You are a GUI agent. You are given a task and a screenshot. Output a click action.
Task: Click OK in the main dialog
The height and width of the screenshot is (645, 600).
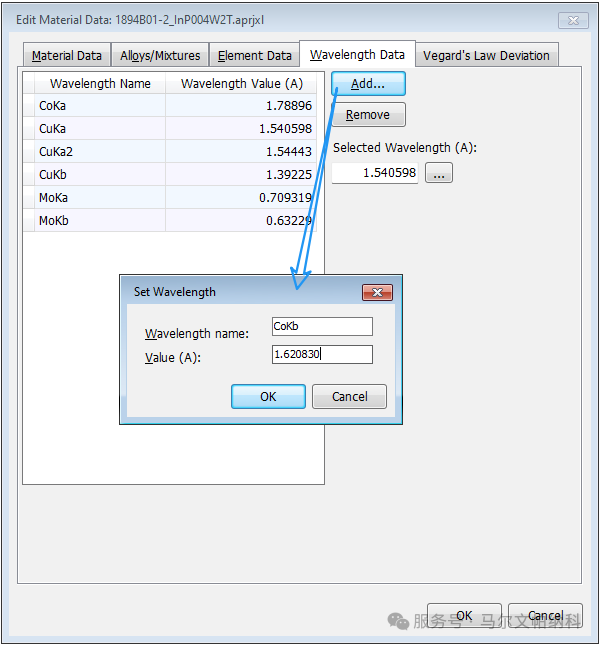464,615
